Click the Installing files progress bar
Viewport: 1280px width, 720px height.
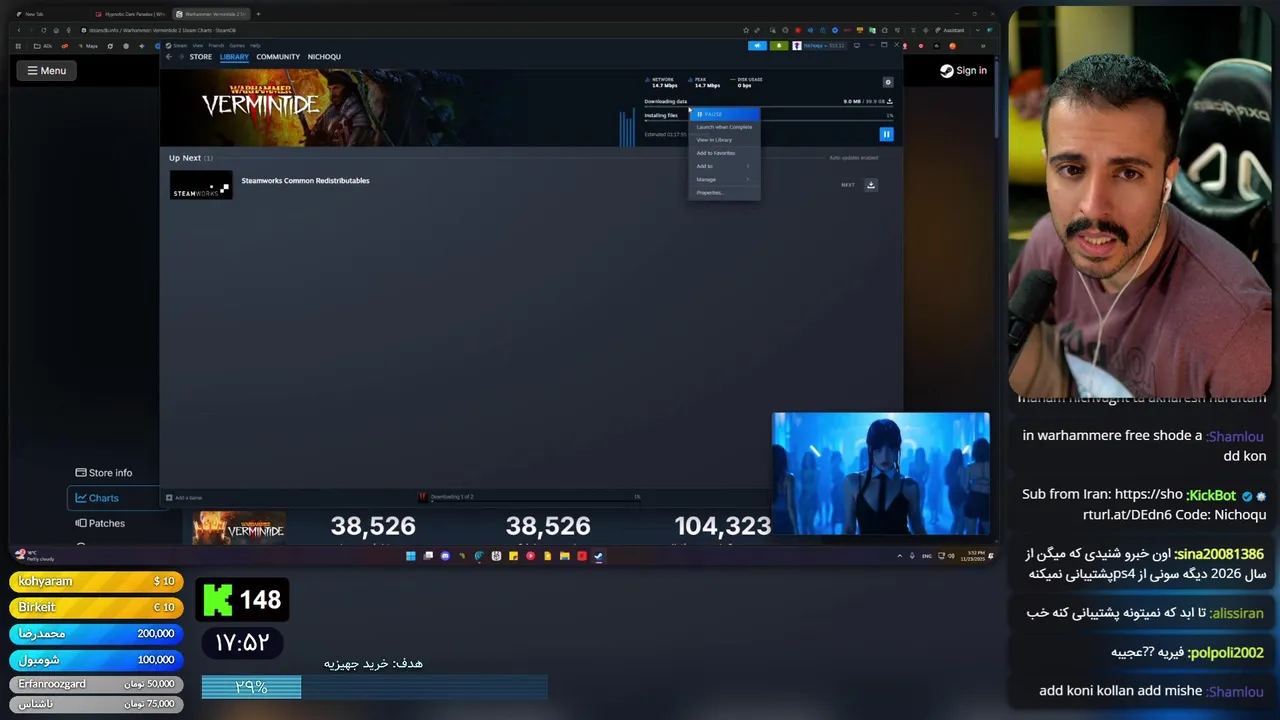768,122
